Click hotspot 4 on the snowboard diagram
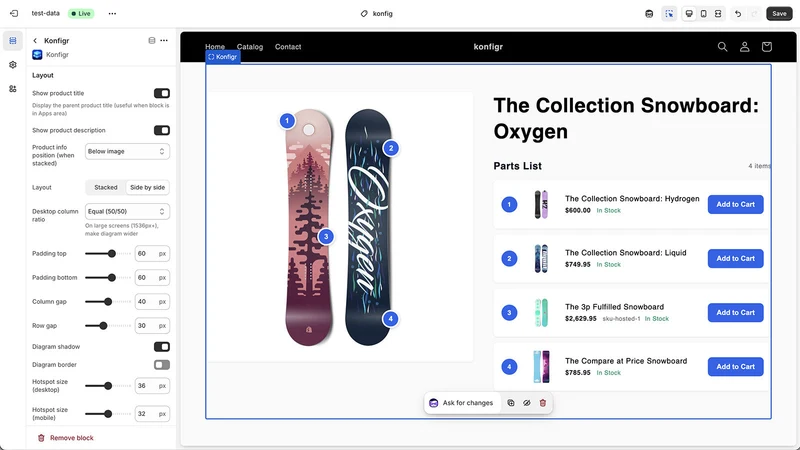The image size is (800, 450). (x=390, y=319)
